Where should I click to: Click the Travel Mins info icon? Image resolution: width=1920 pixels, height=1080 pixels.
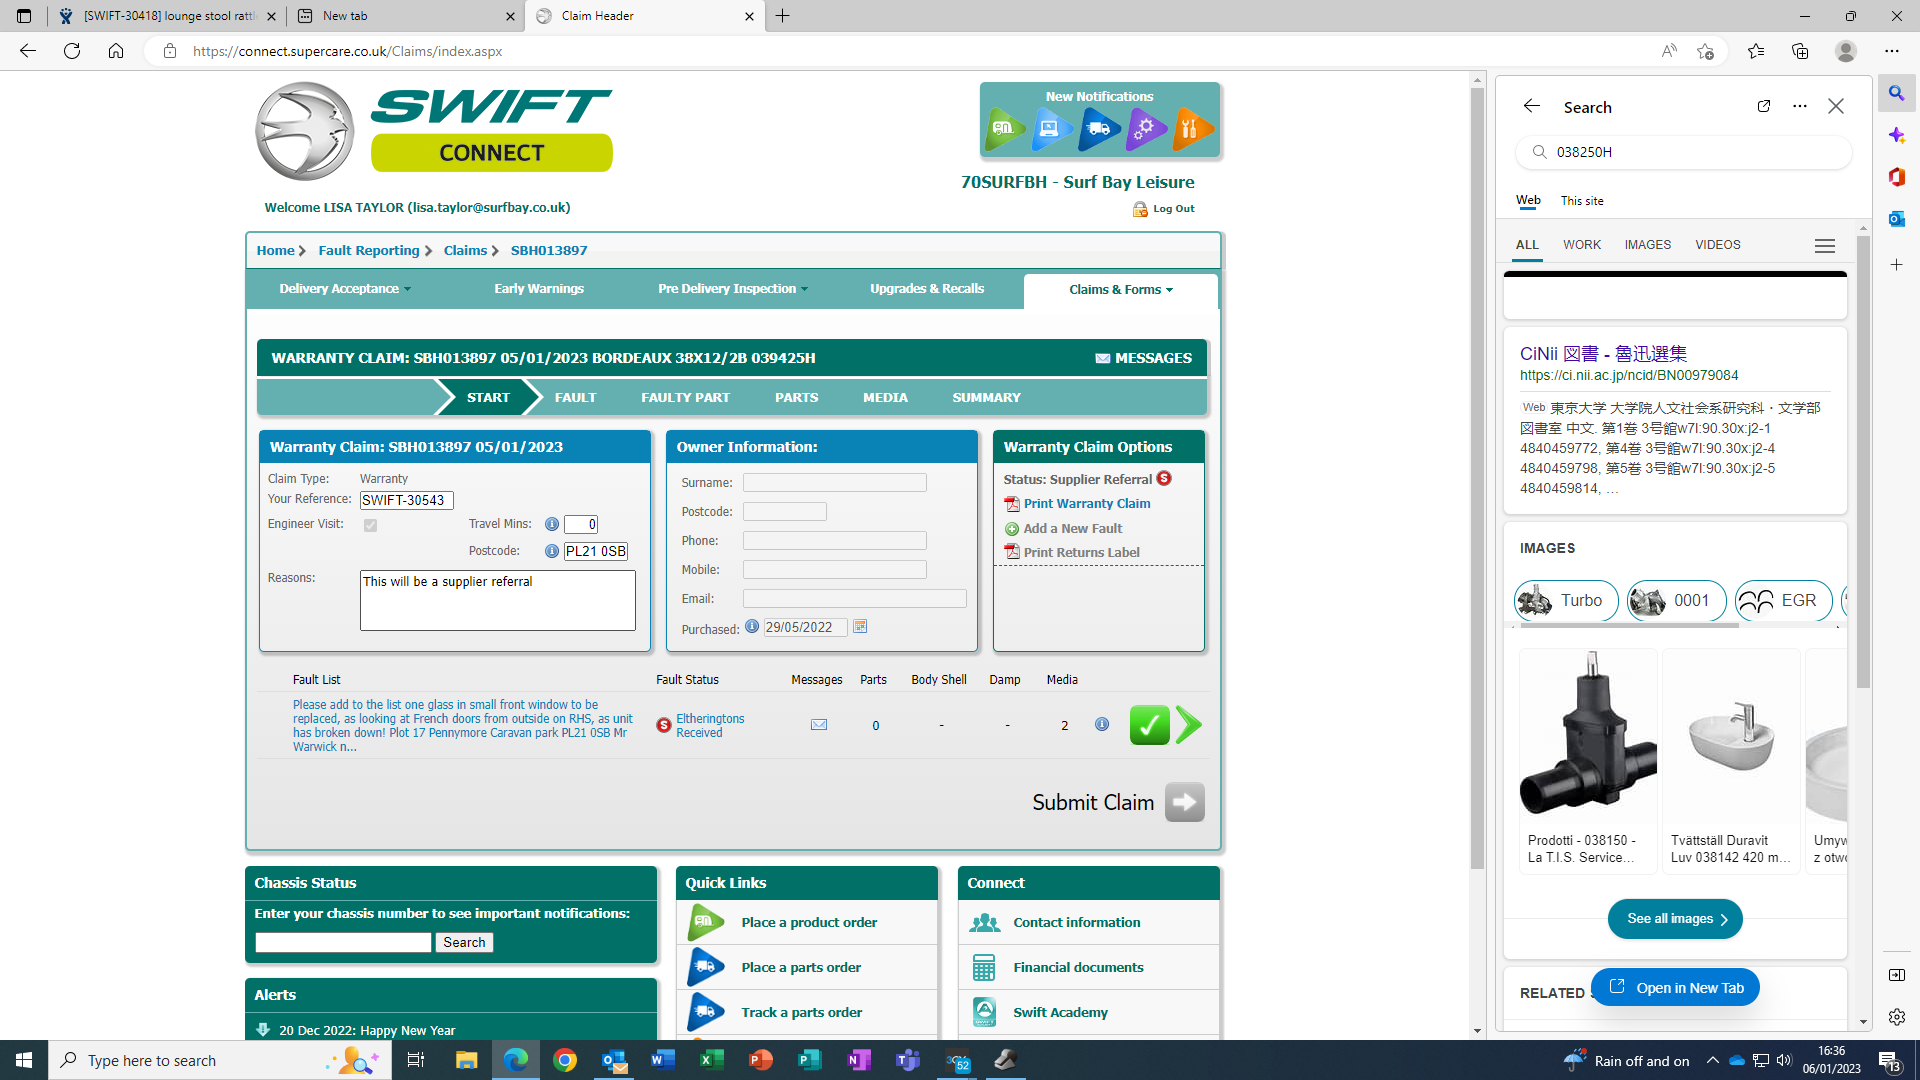click(551, 524)
